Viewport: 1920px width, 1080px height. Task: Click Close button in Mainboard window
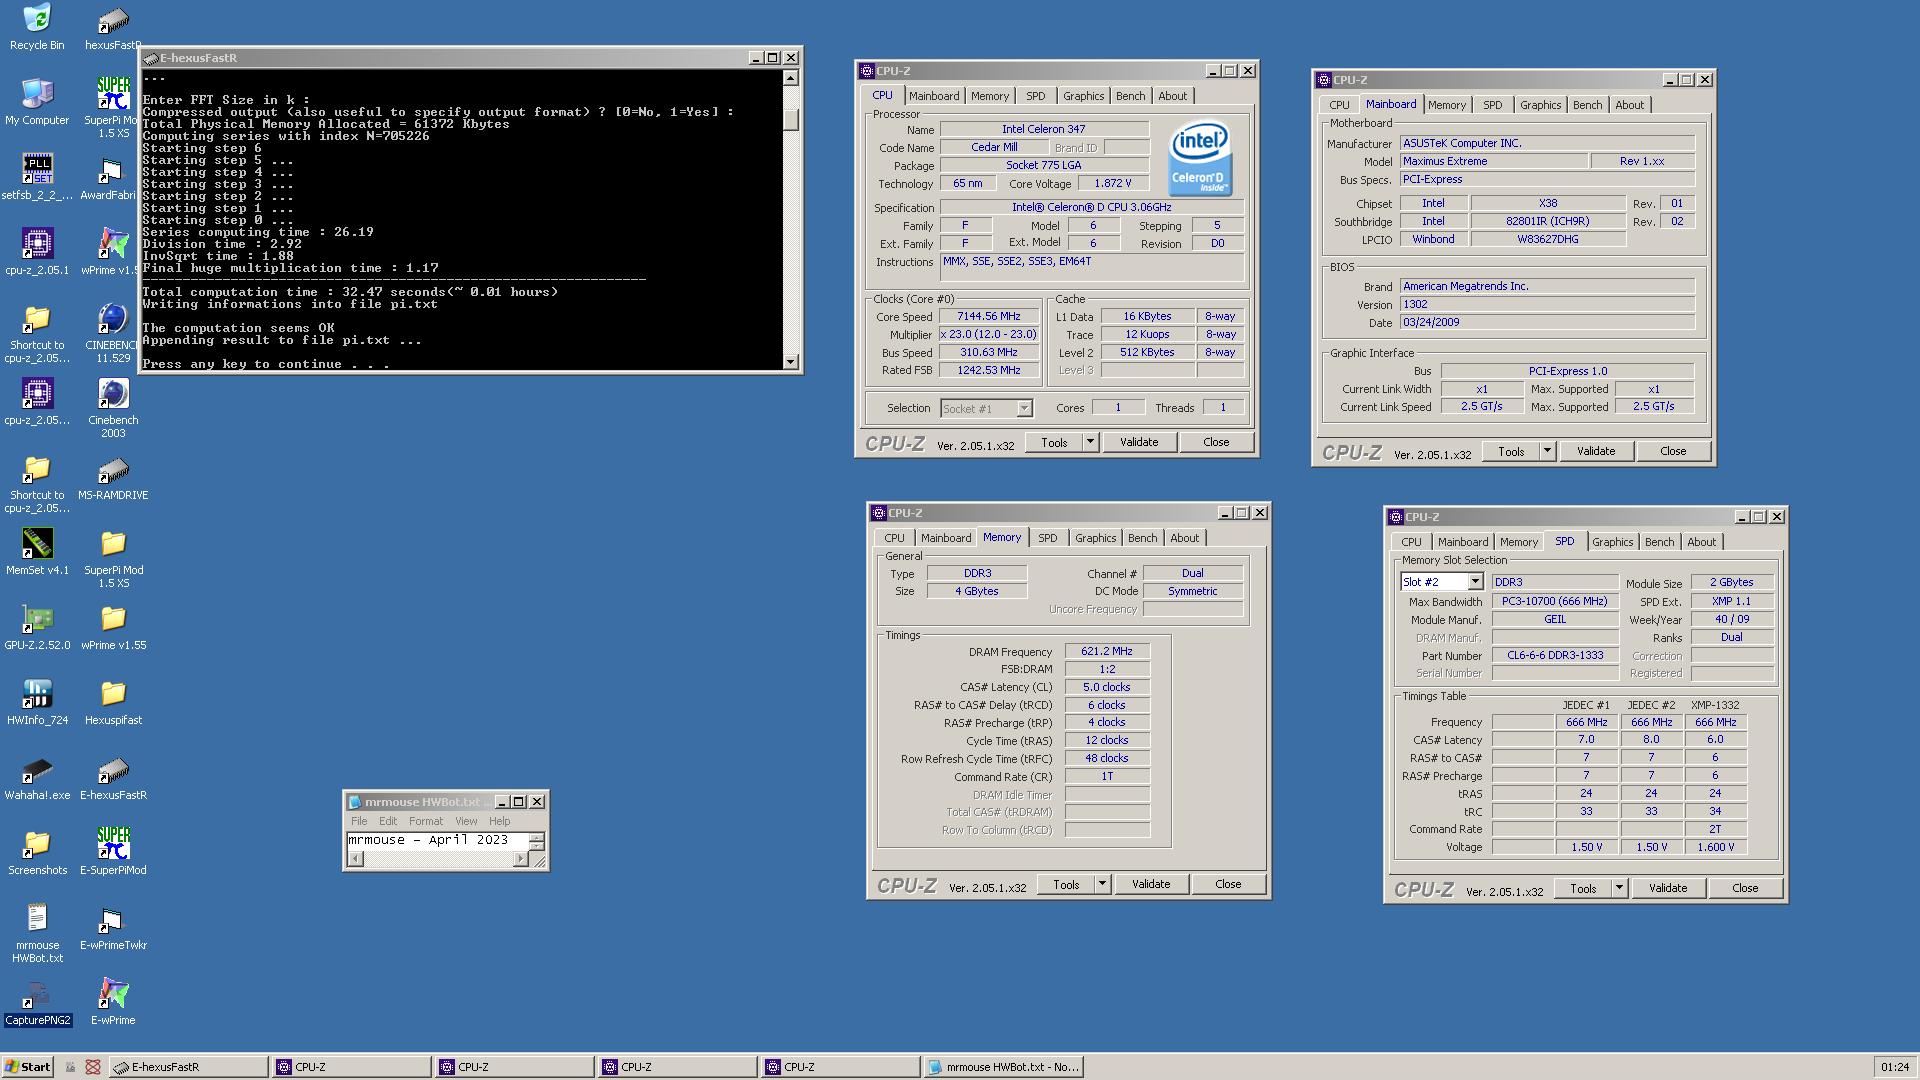tap(1673, 451)
